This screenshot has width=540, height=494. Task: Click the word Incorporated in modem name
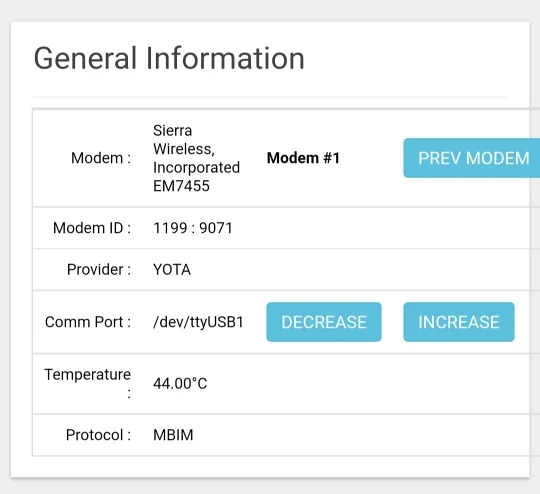click(x=196, y=168)
